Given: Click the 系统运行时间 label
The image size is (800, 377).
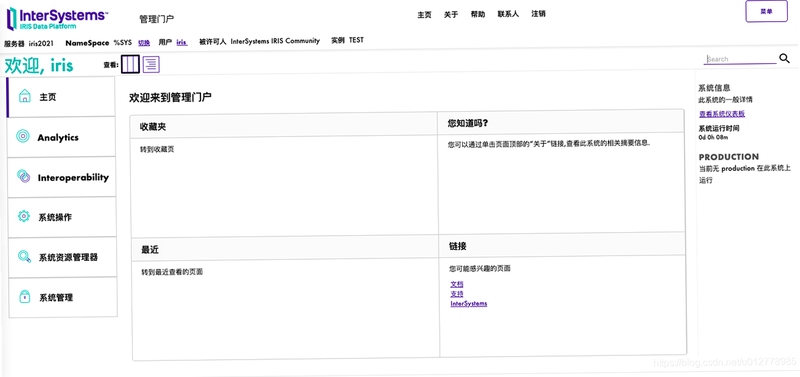Looking at the screenshot, I should coord(718,128).
